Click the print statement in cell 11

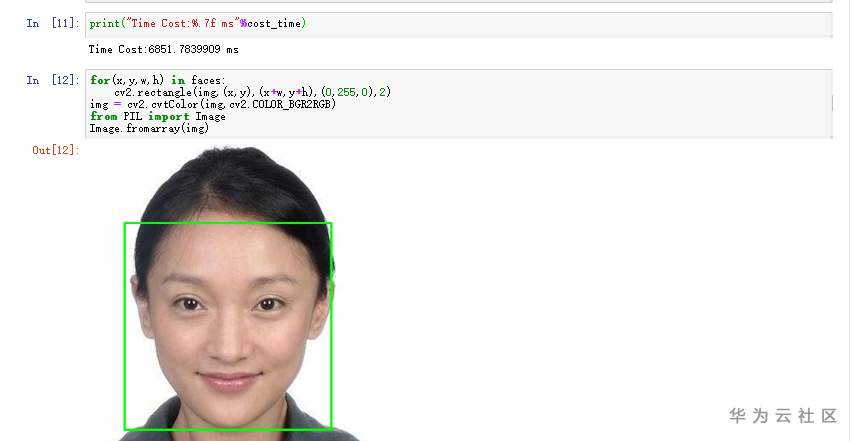198,23
